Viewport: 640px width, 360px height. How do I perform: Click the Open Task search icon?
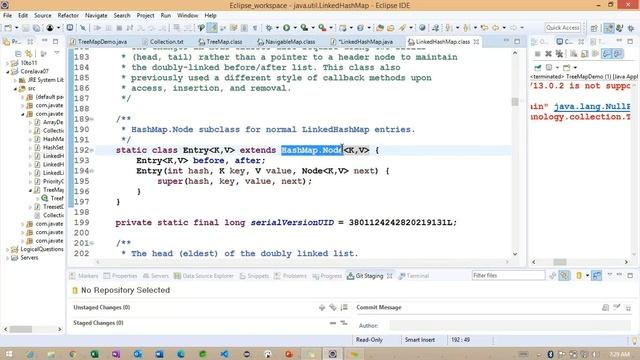pyautogui.click(x=391, y=28)
